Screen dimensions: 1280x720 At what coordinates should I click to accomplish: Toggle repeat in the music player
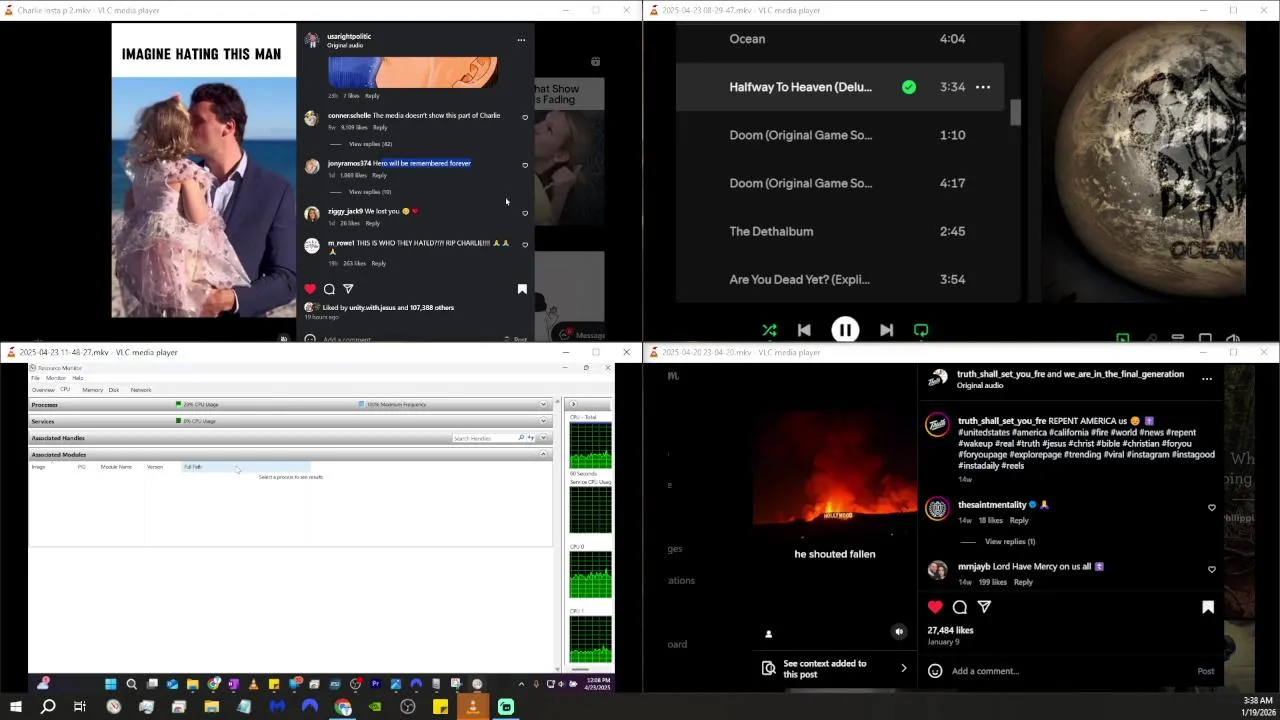(921, 330)
